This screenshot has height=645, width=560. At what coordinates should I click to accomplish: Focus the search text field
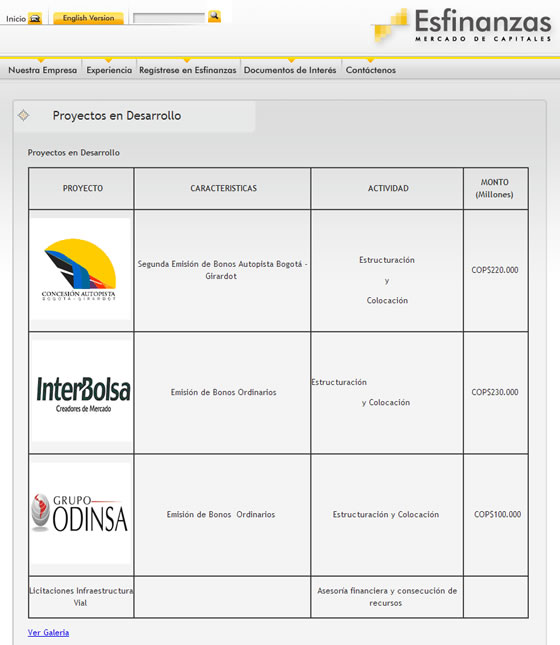[169, 18]
